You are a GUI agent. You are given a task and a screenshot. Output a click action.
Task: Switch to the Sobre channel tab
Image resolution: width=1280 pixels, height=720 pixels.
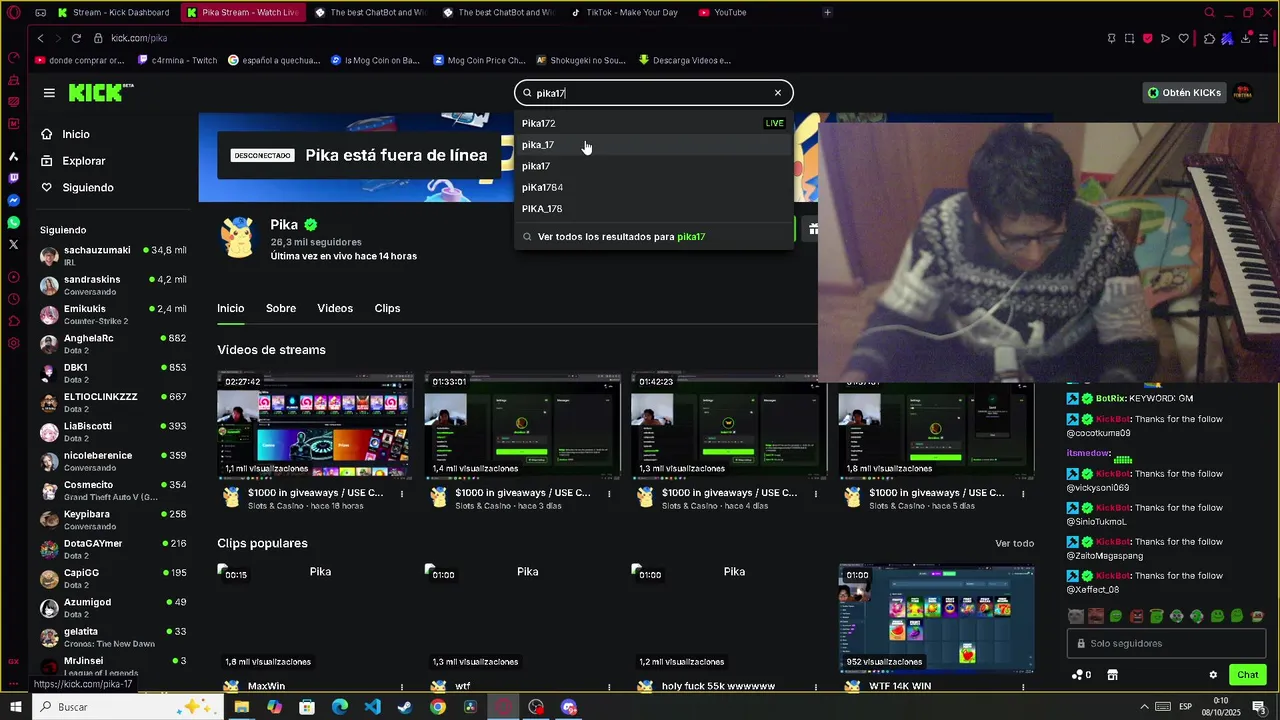click(x=281, y=308)
